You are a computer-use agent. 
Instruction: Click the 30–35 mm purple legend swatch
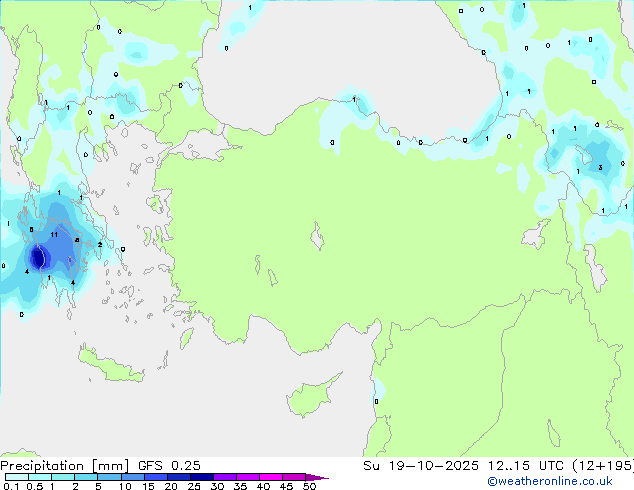(225, 477)
